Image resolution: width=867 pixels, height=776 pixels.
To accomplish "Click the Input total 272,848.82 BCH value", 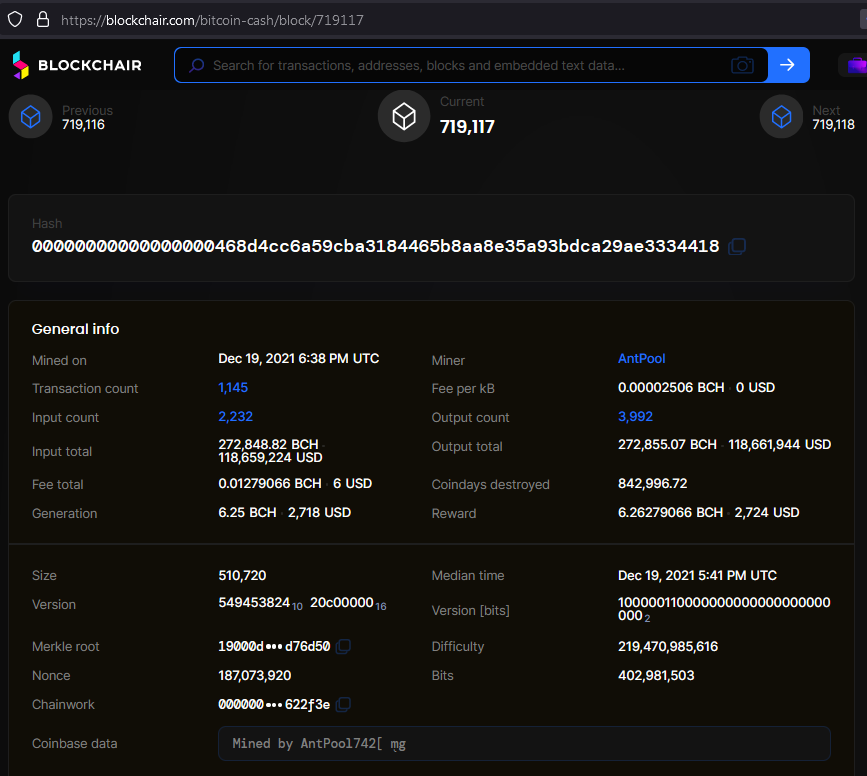I will point(268,444).
